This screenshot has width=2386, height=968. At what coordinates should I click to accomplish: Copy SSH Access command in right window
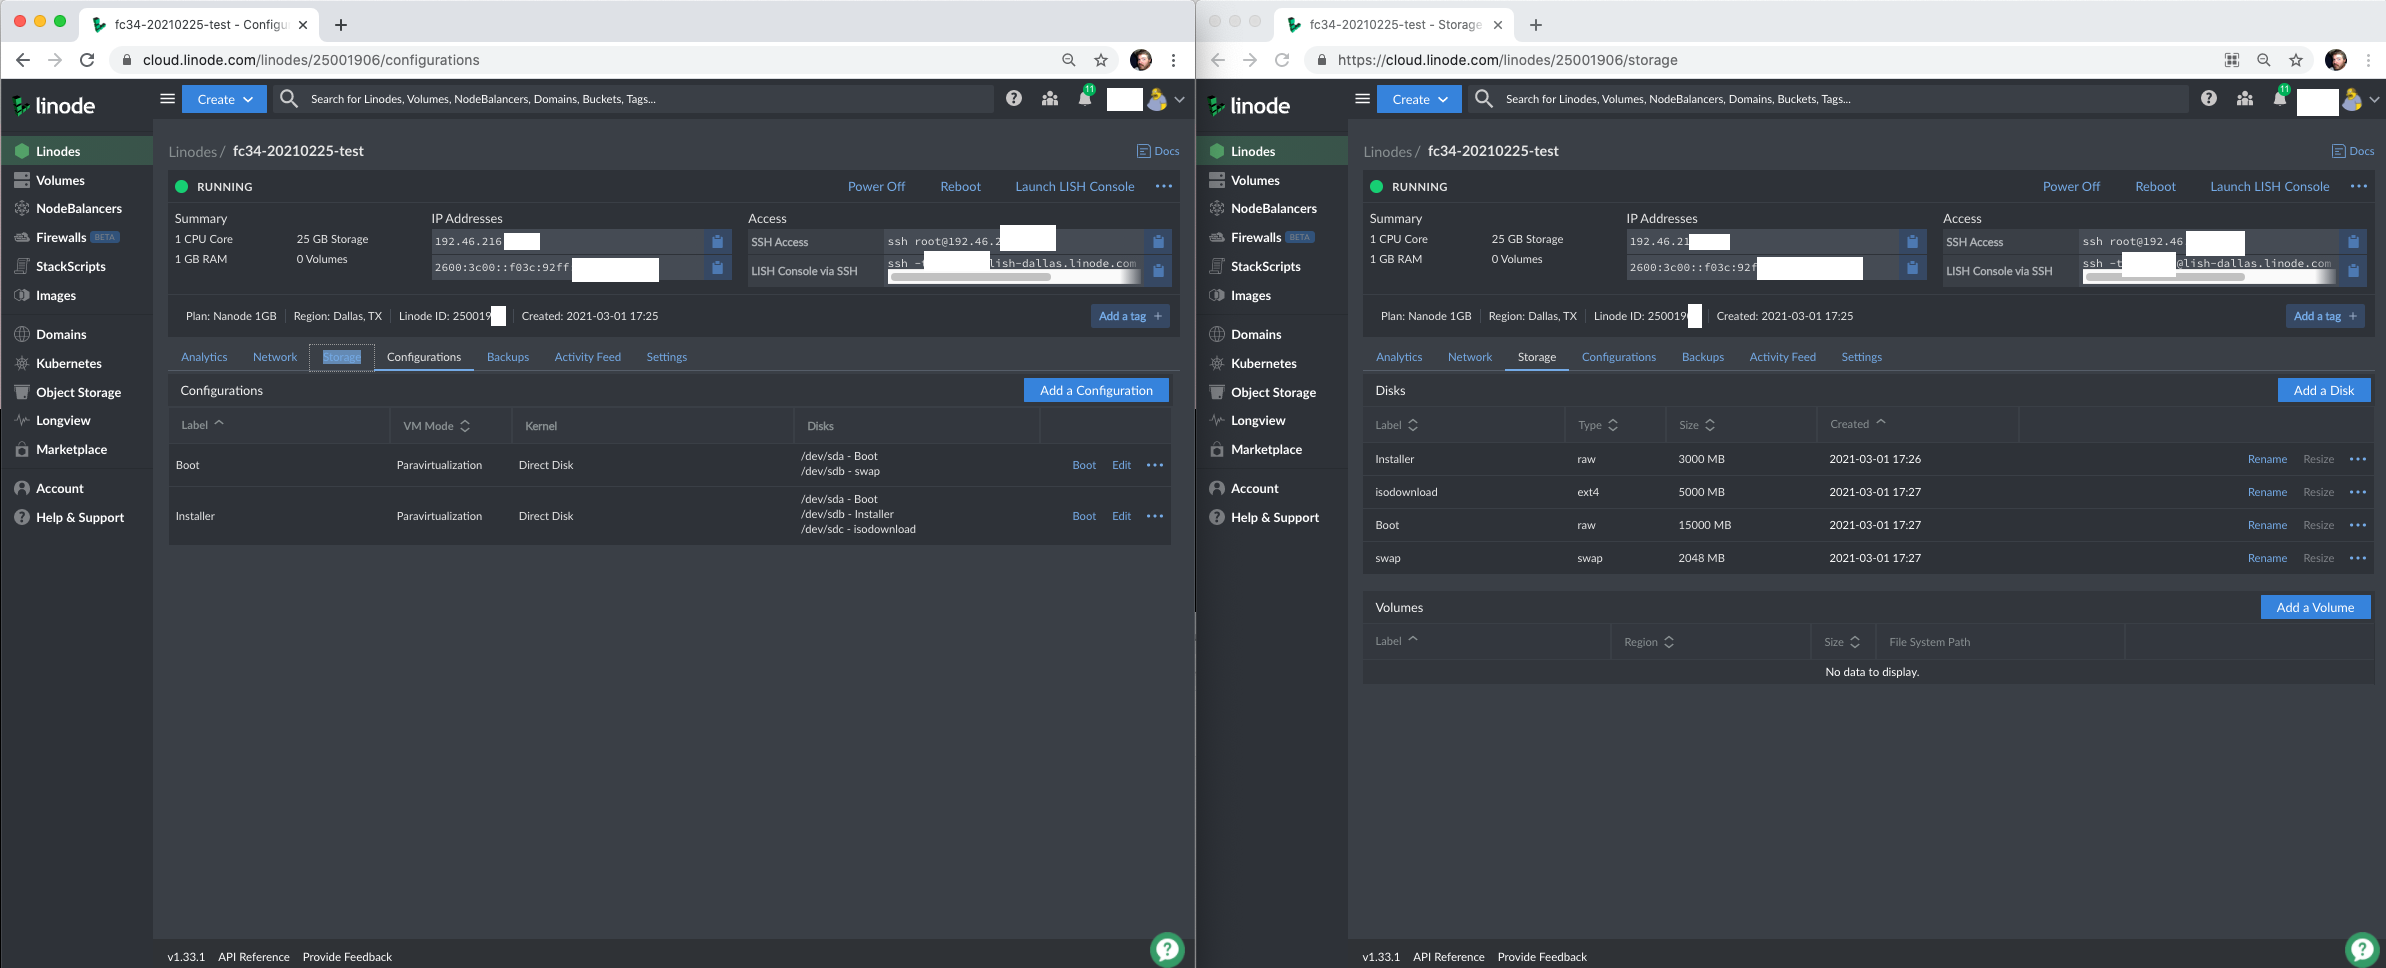(2353, 241)
